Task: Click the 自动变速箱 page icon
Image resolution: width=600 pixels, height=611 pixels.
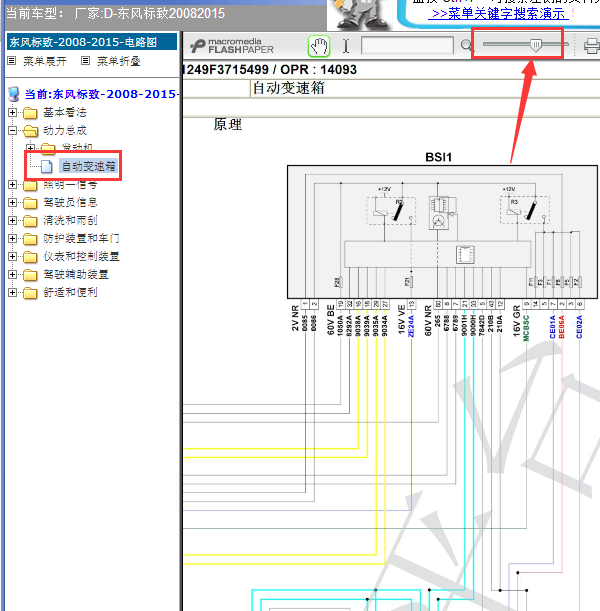Action: (x=47, y=166)
